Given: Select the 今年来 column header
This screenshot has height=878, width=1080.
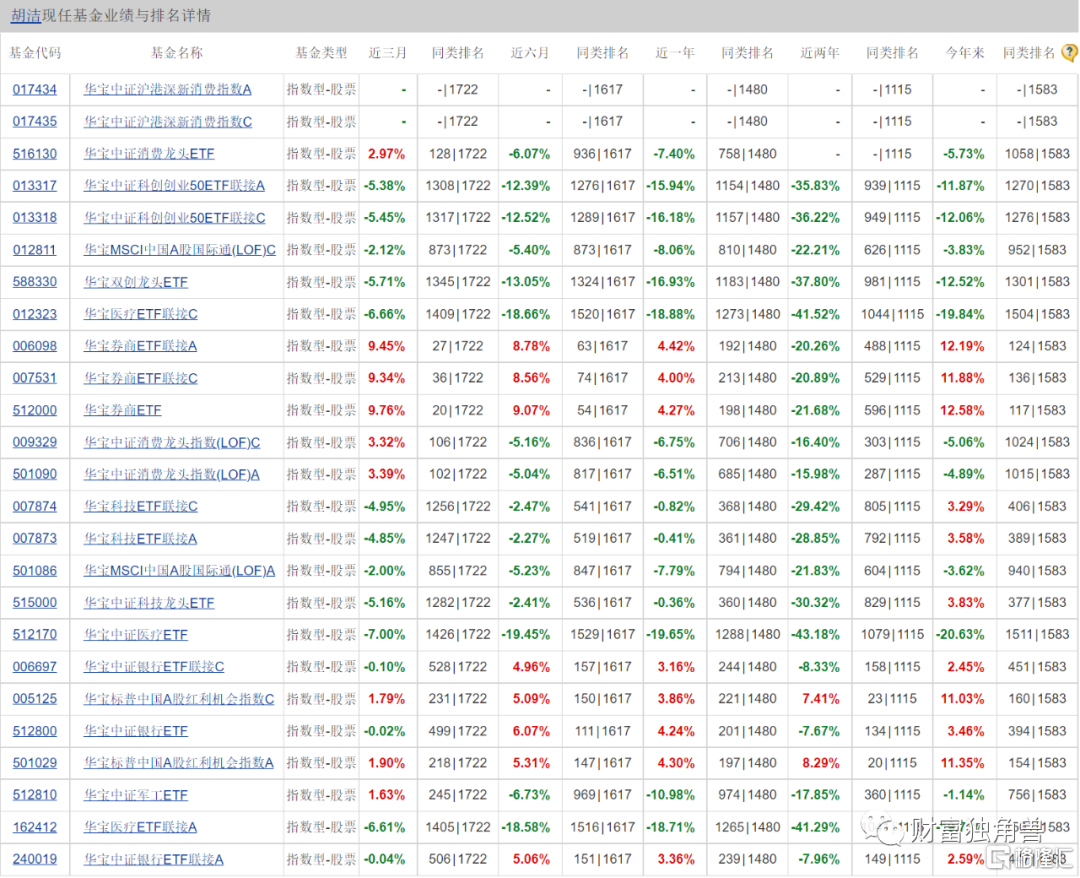Looking at the screenshot, I should pos(965,53).
